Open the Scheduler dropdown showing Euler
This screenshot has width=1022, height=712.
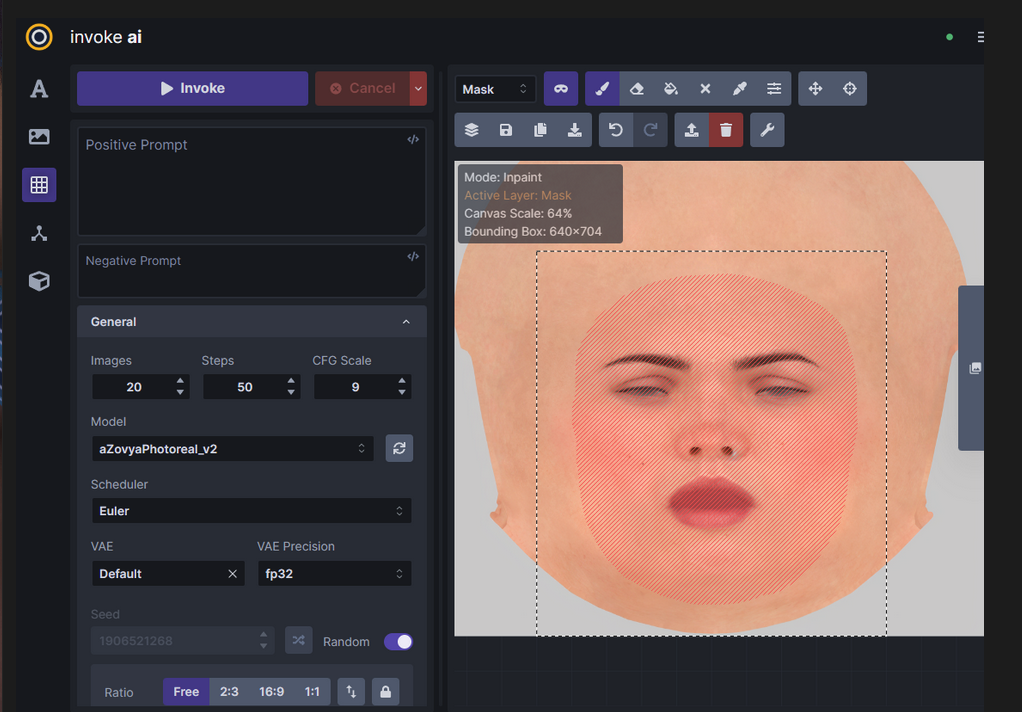coord(250,511)
